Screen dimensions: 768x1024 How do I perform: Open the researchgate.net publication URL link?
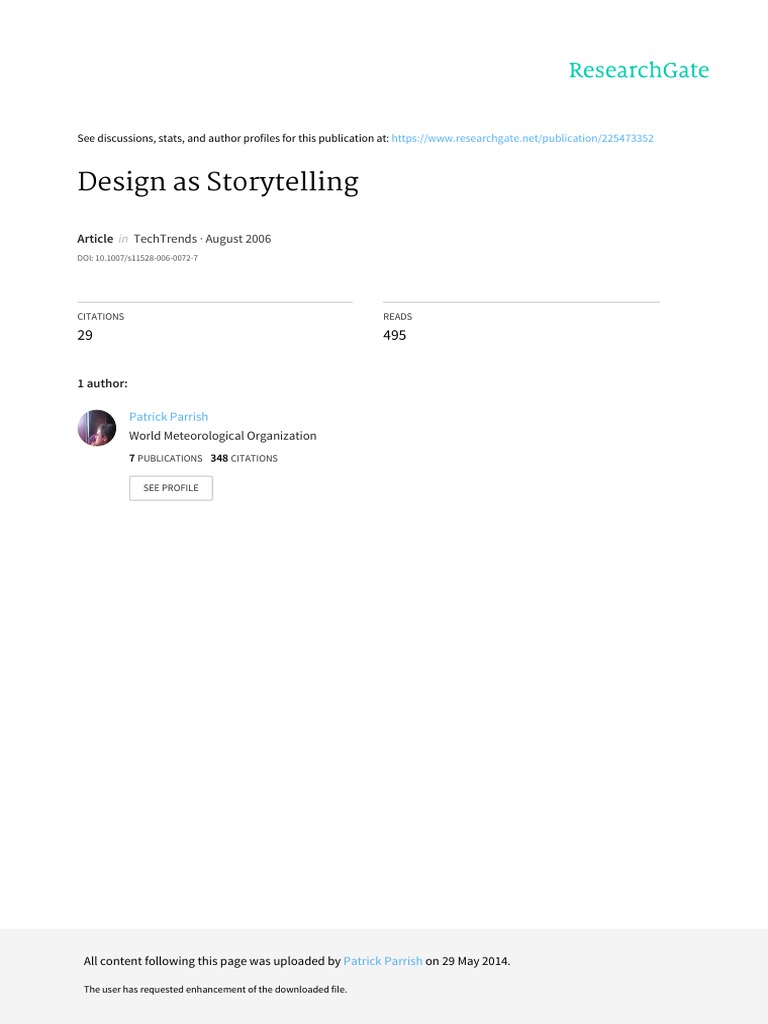coord(522,138)
